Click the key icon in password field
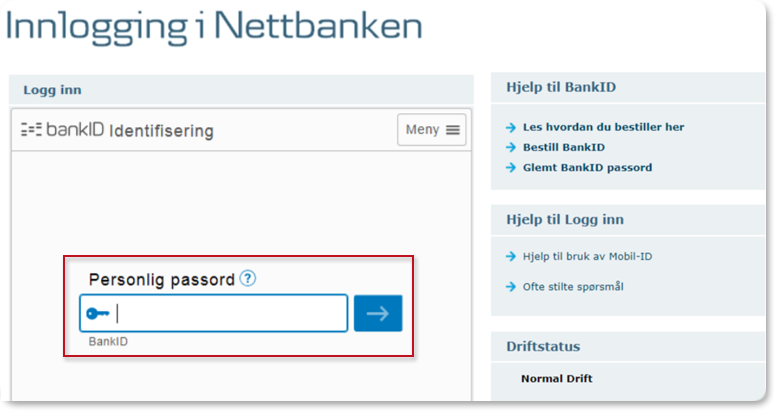Image resolution: width=776 pixels, height=411 pixels. pyautogui.click(x=98, y=313)
